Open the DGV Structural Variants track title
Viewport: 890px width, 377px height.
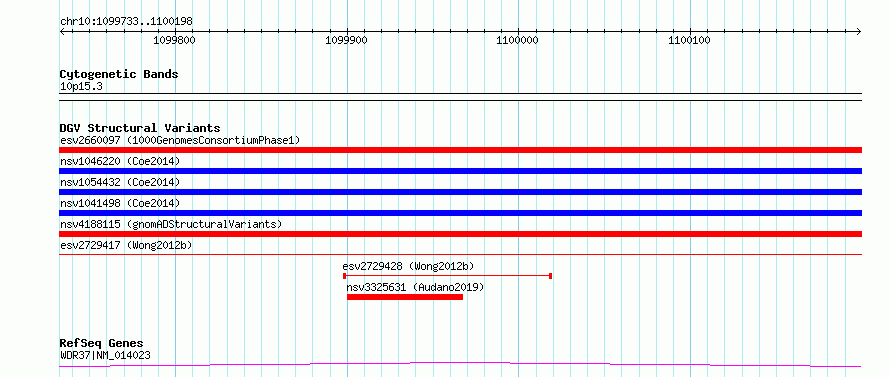[140, 128]
